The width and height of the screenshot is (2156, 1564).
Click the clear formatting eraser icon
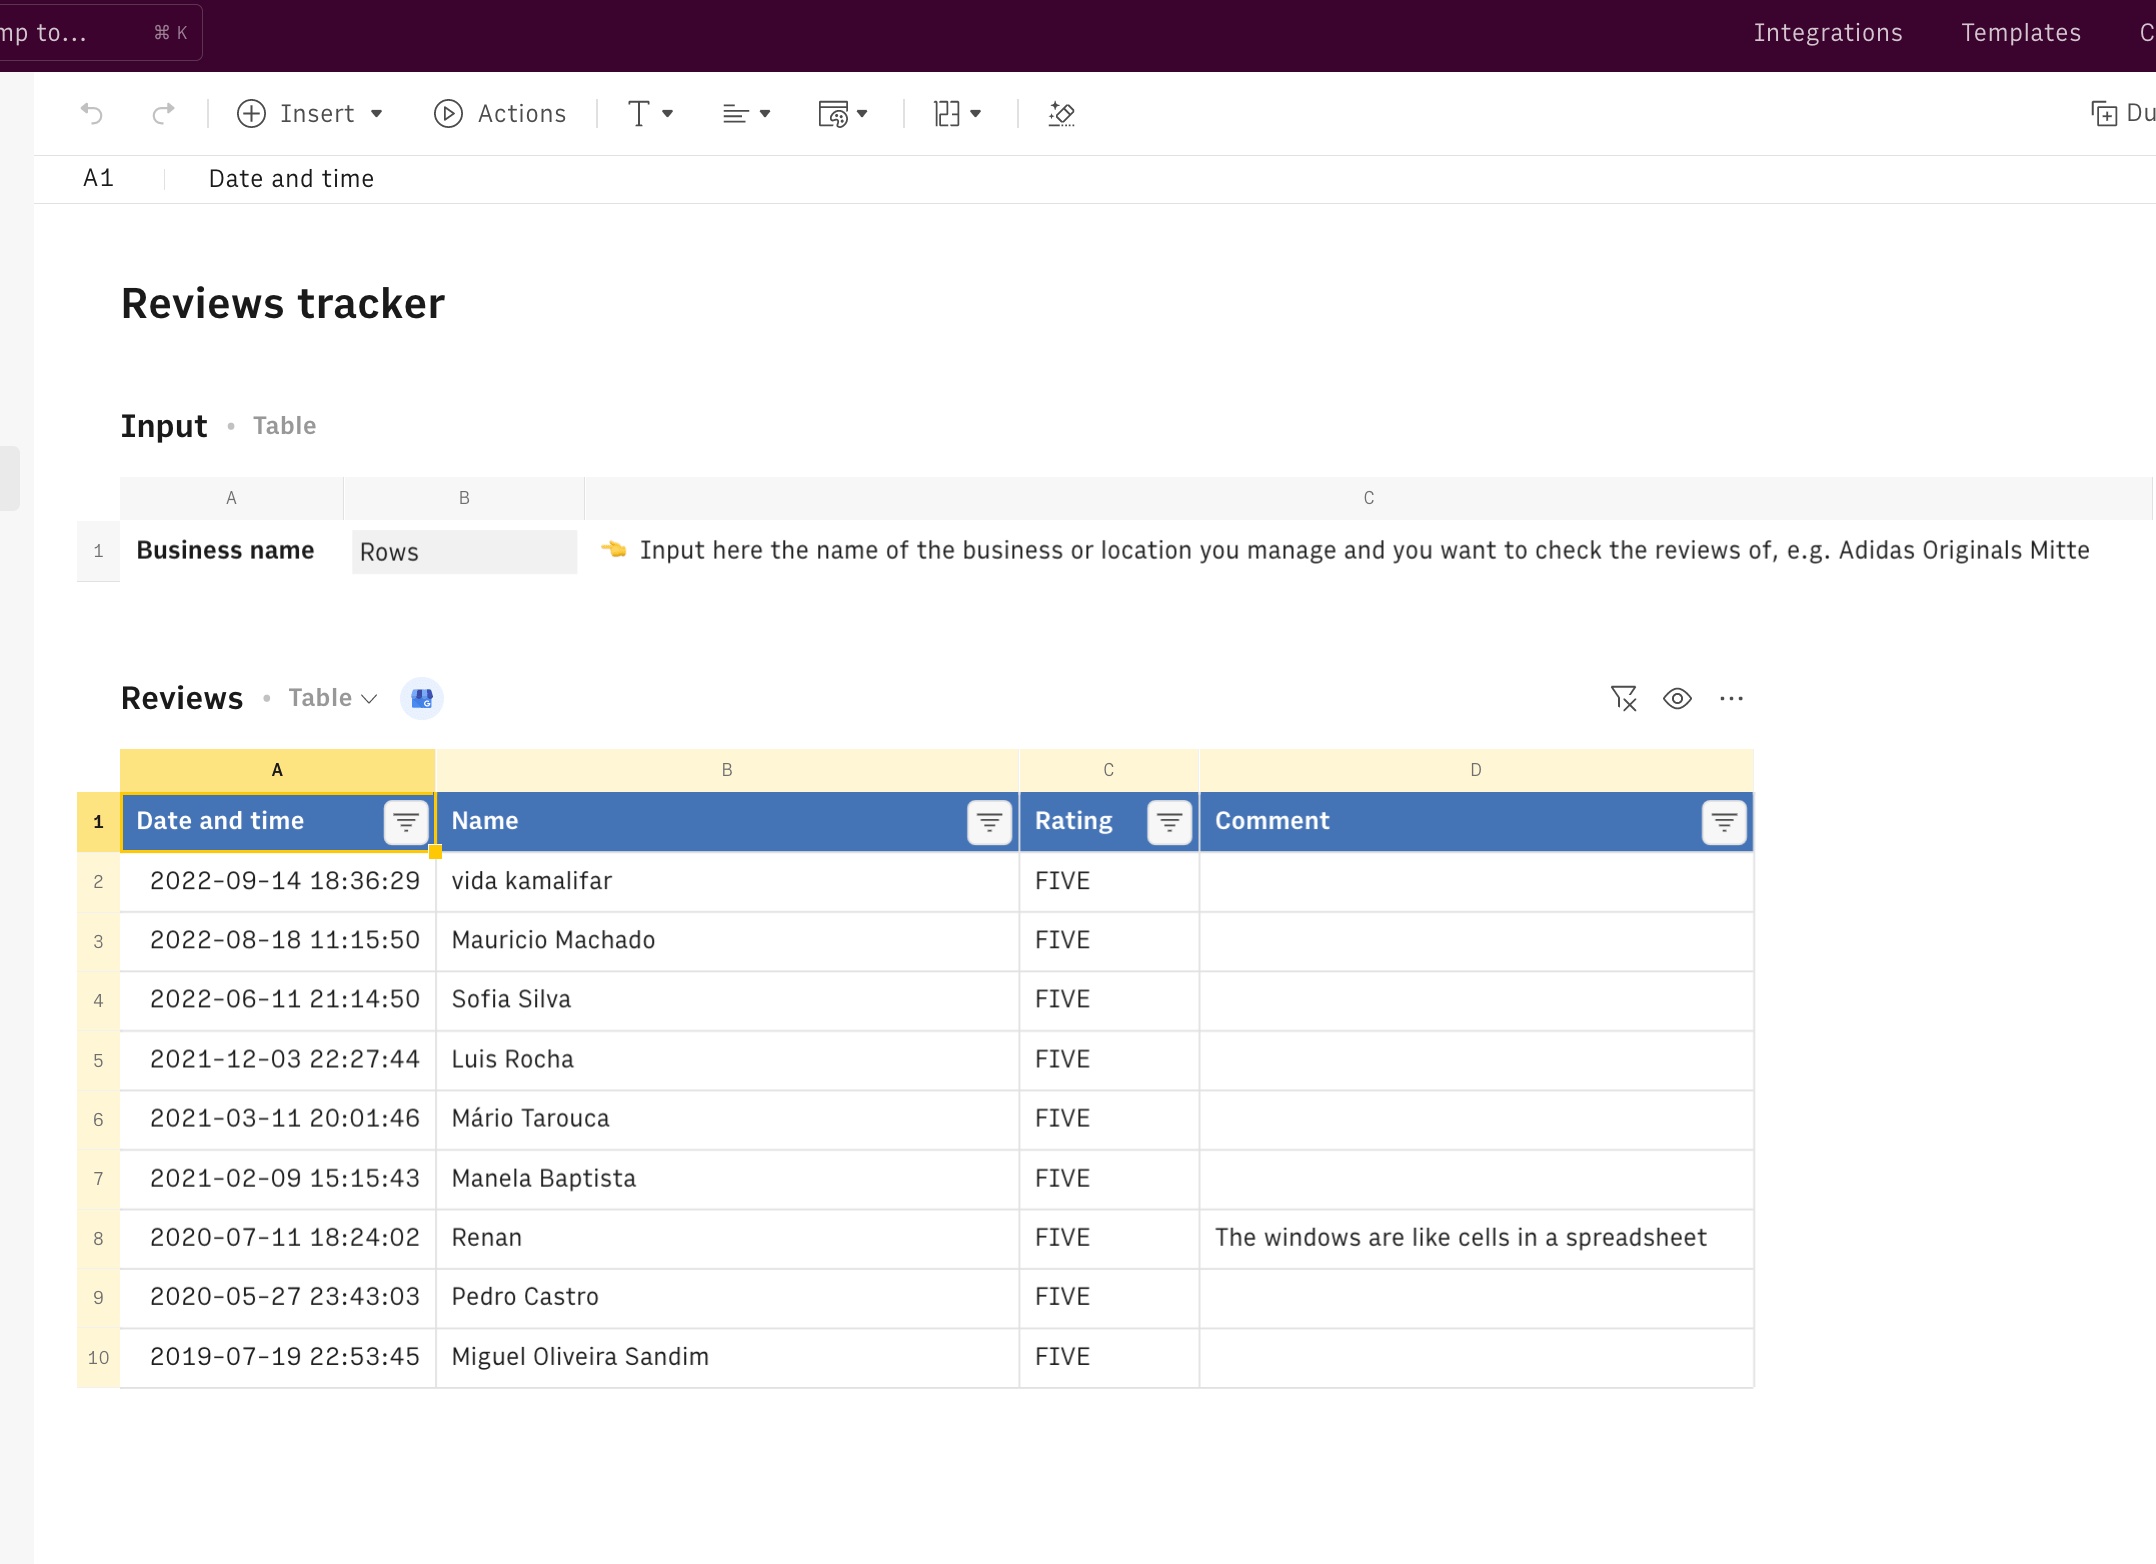(x=1062, y=114)
